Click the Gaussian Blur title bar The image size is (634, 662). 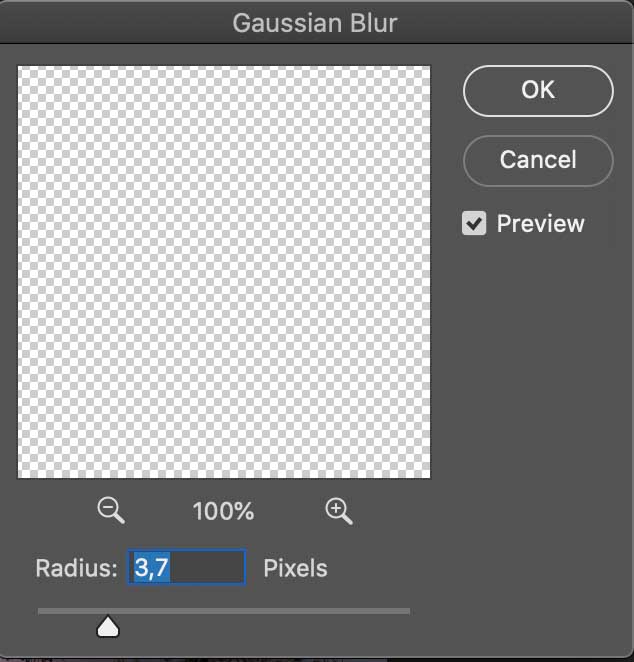315,23
